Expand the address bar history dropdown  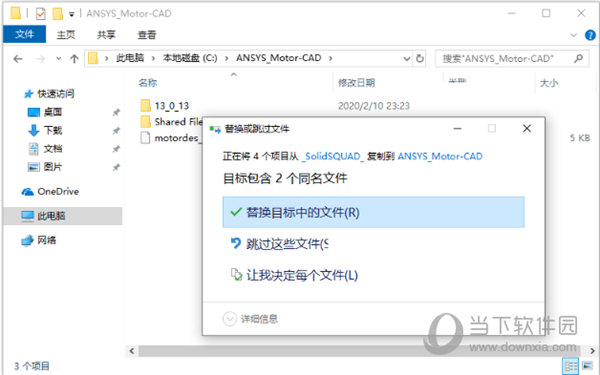407,59
